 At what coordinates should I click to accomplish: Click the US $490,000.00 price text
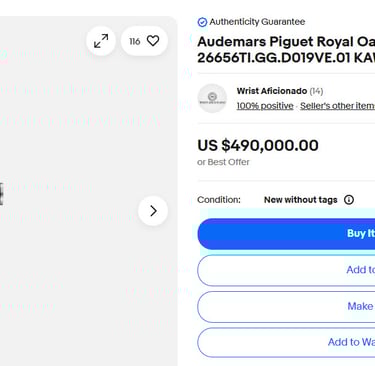click(258, 145)
